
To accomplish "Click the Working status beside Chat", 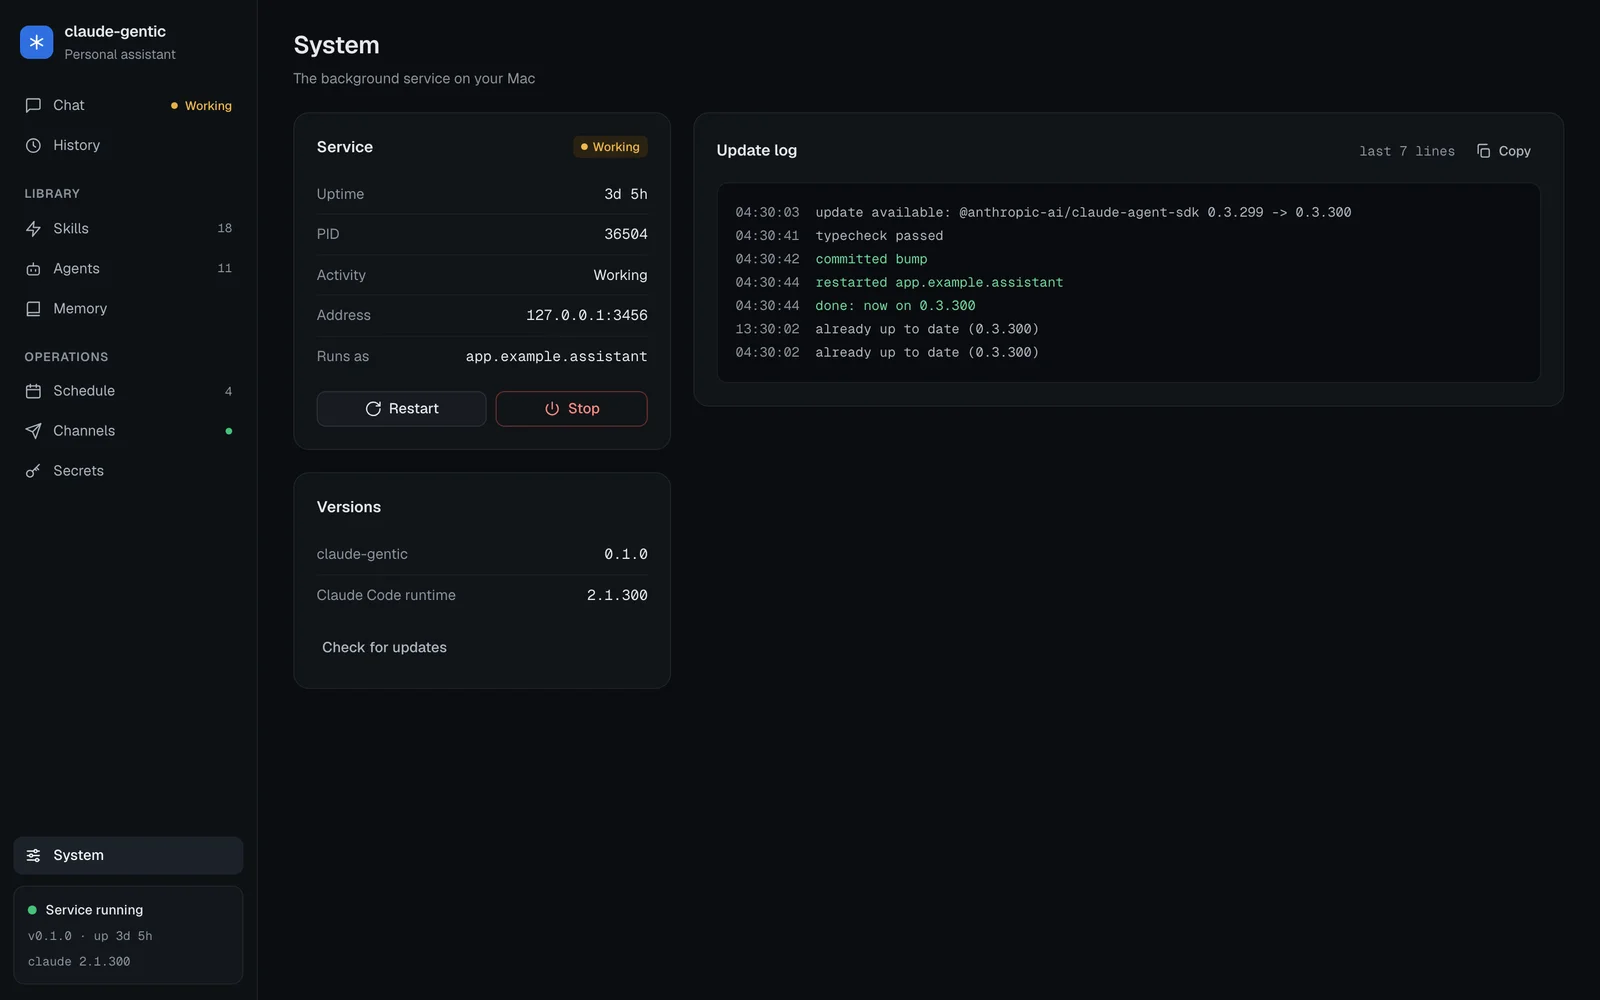I will pos(201,106).
